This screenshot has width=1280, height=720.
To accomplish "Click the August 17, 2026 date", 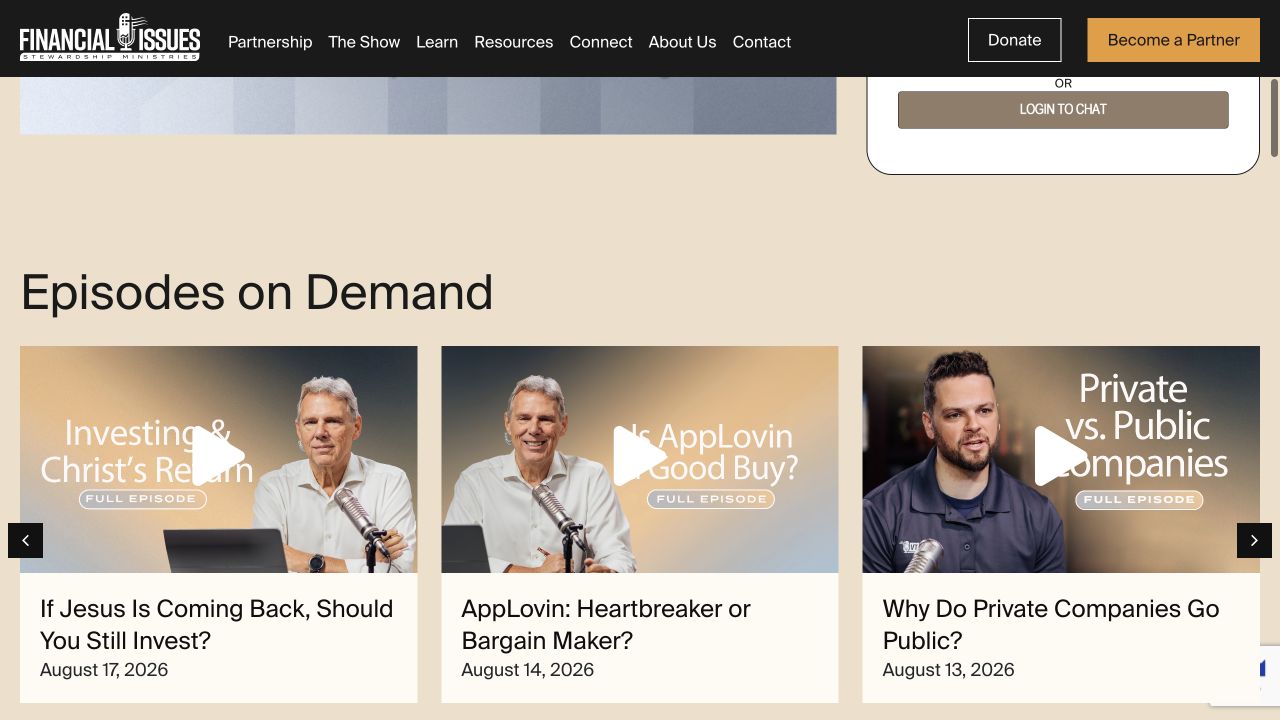I will coord(104,670).
